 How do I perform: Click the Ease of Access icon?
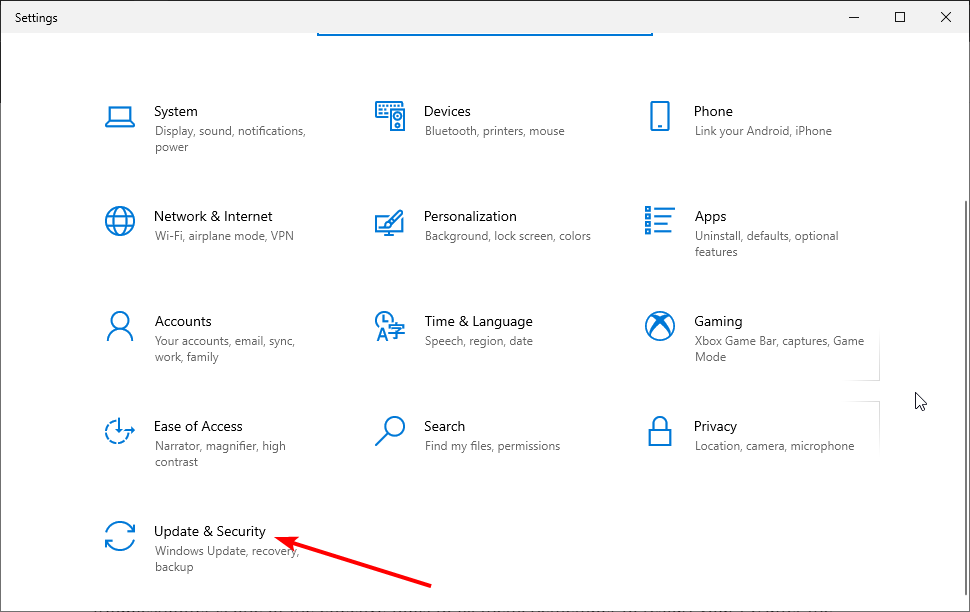pos(119,431)
